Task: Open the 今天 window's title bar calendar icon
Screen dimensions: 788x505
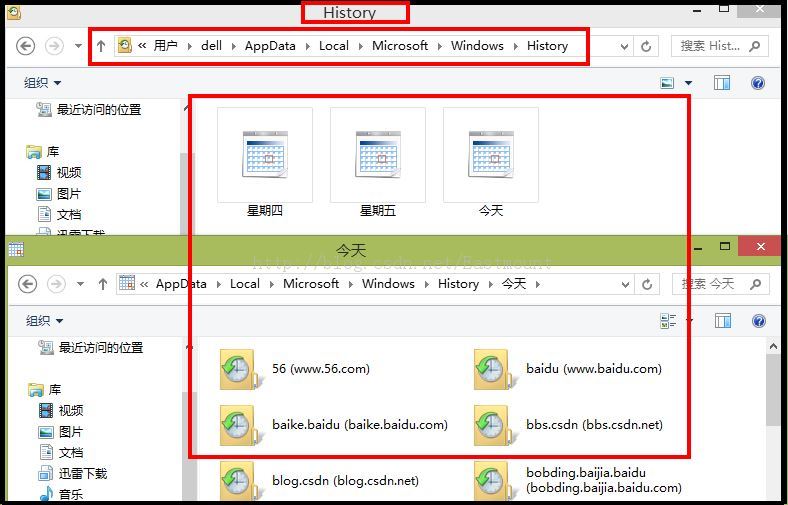Action: point(16,249)
